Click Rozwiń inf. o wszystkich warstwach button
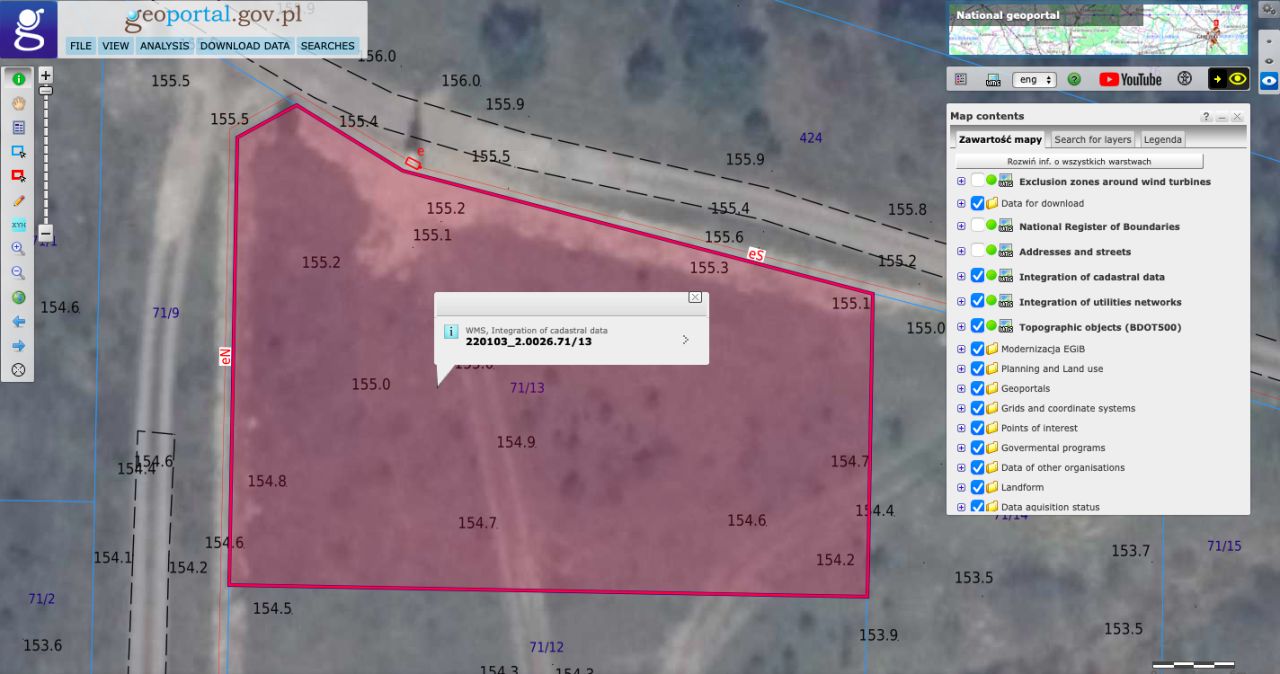This screenshot has height=674, width=1280. click(1078, 161)
